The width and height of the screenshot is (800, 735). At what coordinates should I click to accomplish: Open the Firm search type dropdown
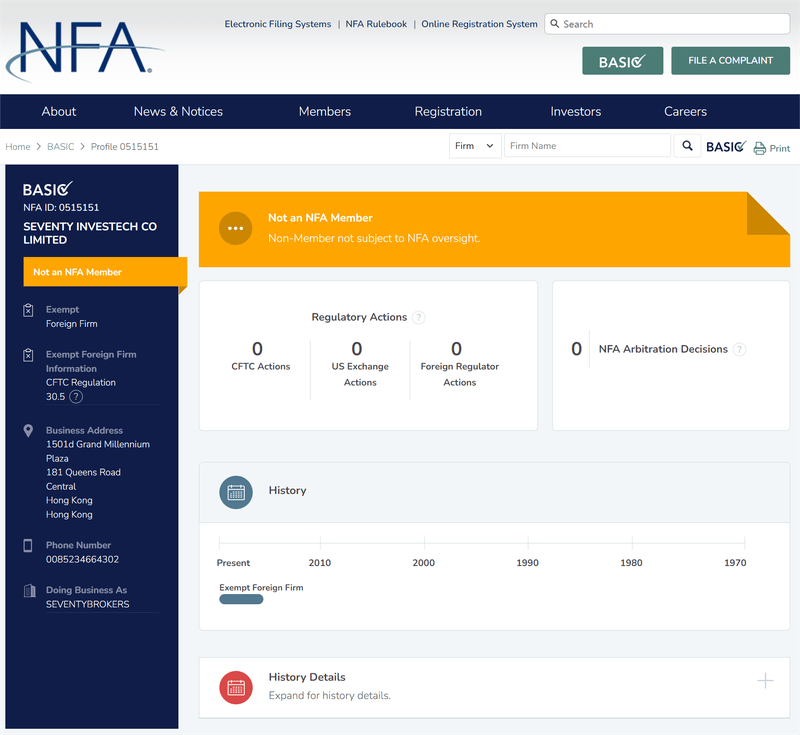click(x=475, y=146)
